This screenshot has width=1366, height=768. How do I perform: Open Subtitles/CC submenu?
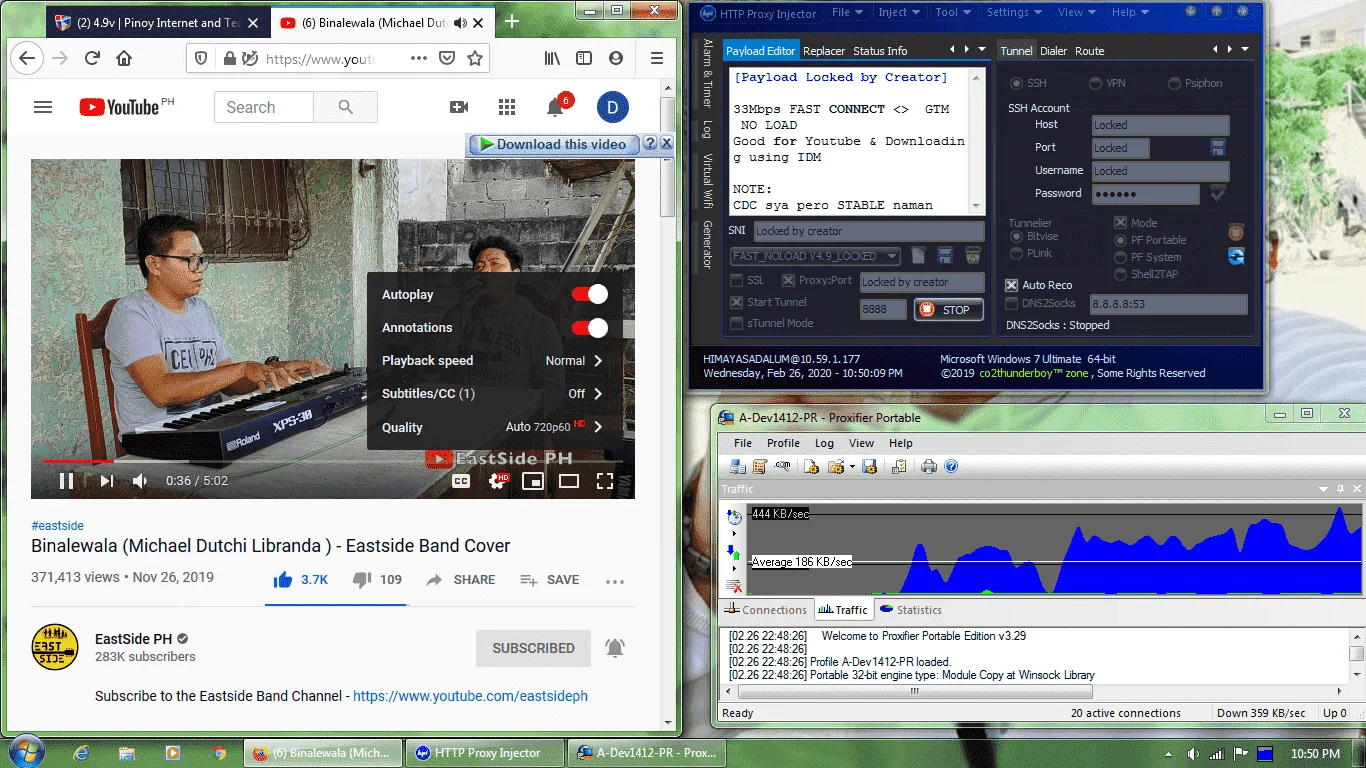pos(495,393)
